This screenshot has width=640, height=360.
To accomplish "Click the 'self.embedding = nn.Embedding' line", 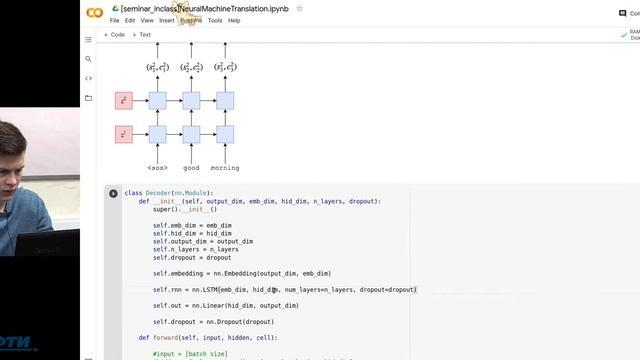I will 242,273.
